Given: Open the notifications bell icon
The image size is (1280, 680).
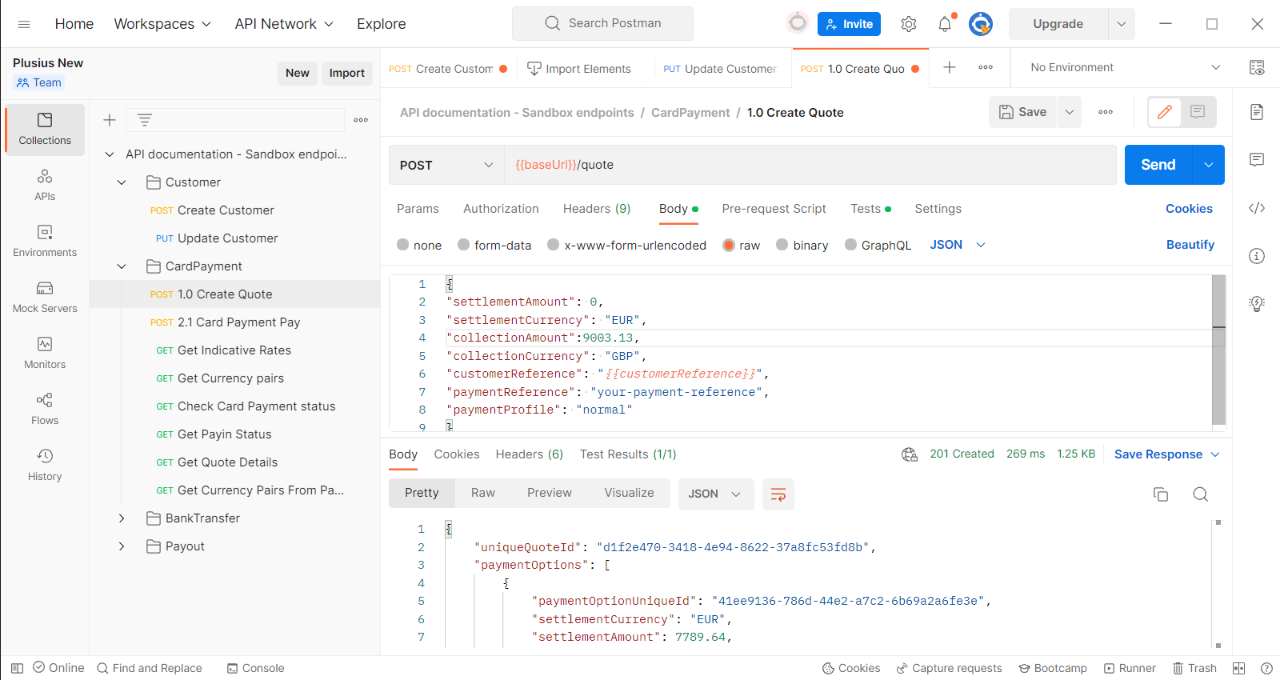Looking at the screenshot, I should (x=944, y=24).
